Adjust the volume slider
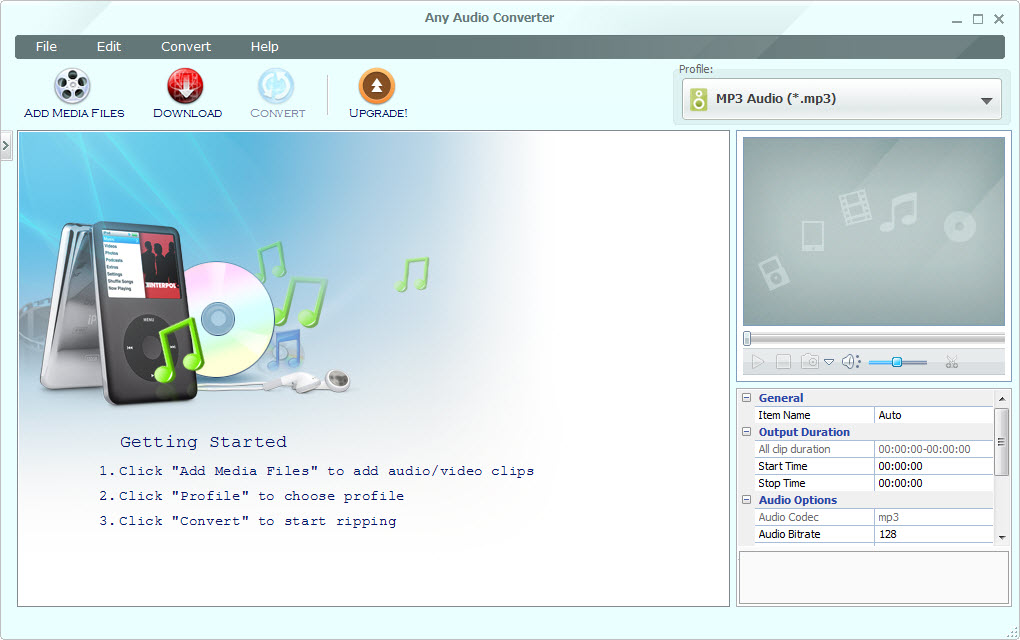The image size is (1020, 640). coord(897,362)
